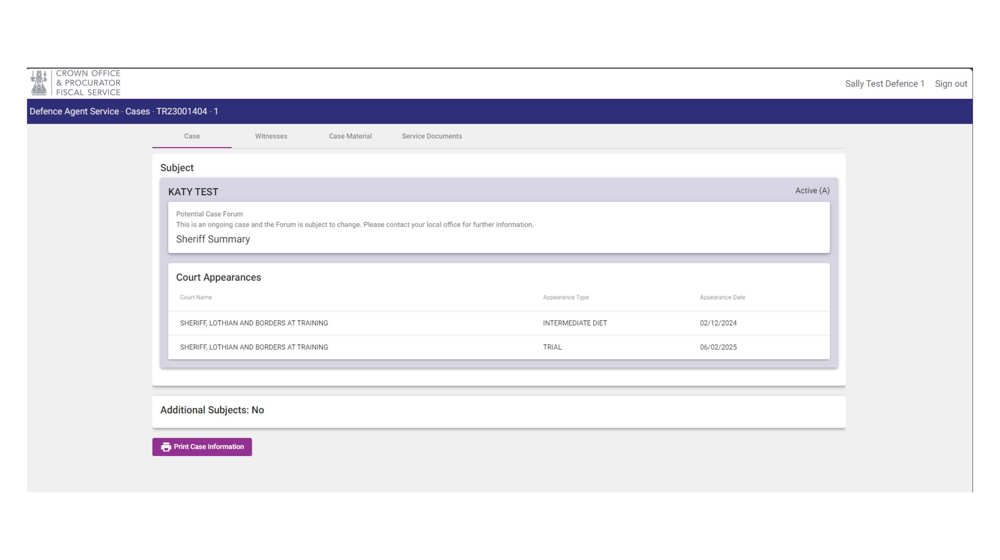Click the printer icon on Print button
The image size is (1000, 560).
(x=166, y=447)
